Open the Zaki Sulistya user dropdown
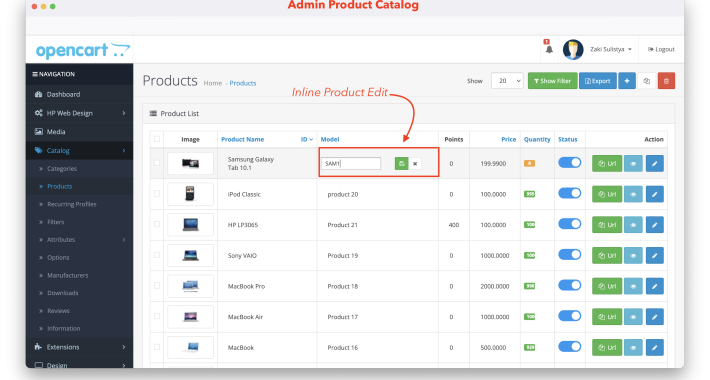 point(610,49)
